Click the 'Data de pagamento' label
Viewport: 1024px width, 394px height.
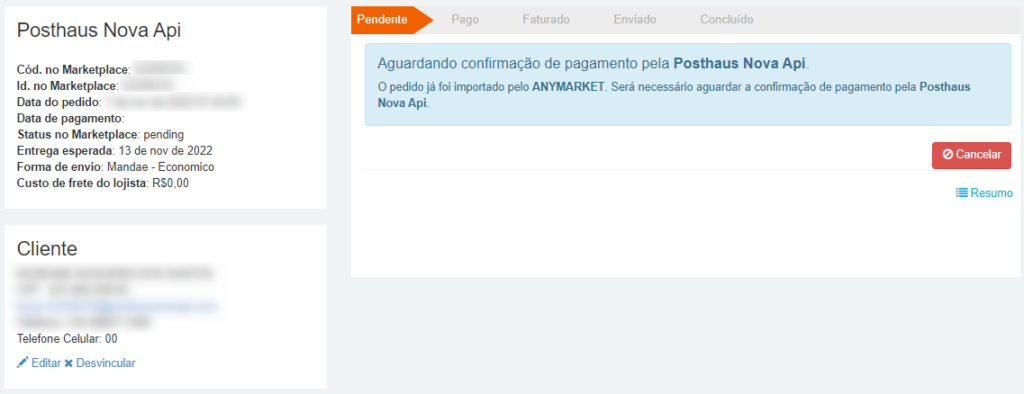(x=71, y=118)
